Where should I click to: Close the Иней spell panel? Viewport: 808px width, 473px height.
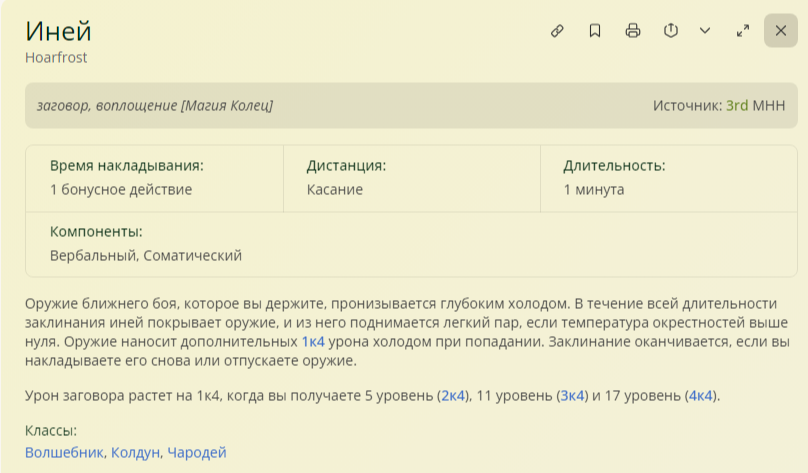point(781,31)
